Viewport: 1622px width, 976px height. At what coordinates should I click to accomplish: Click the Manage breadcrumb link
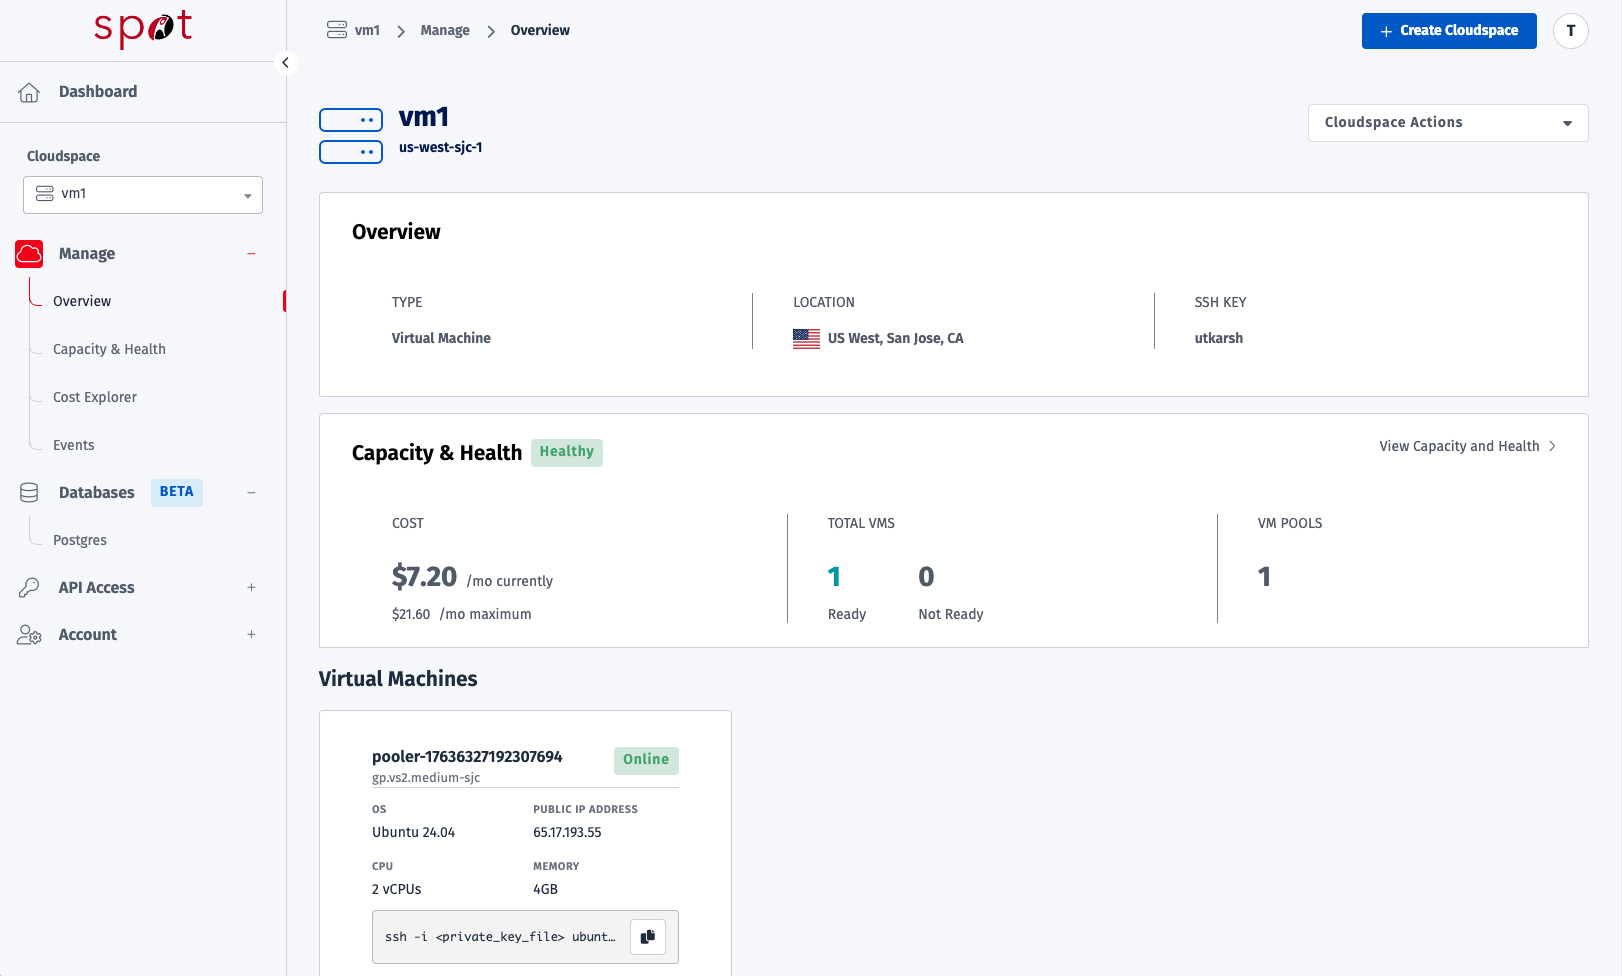(x=445, y=31)
